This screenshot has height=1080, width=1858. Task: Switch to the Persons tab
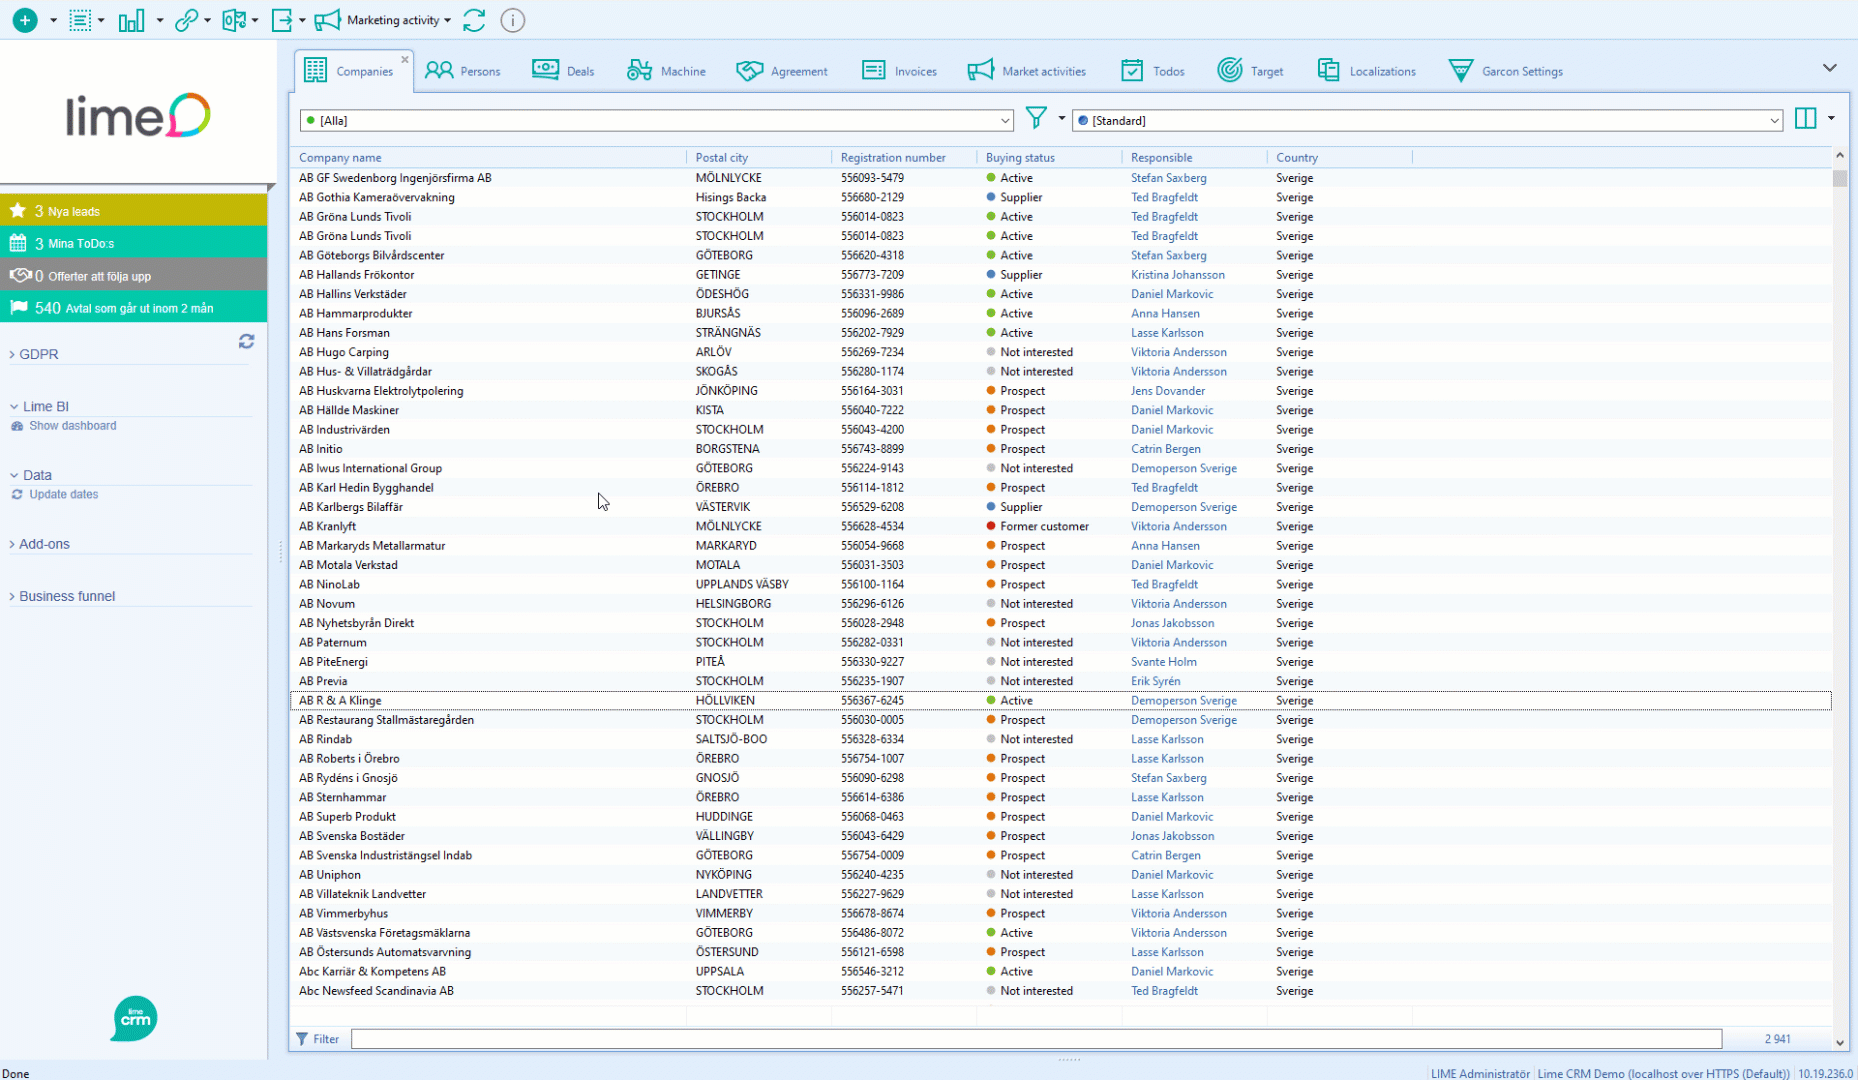tap(463, 70)
